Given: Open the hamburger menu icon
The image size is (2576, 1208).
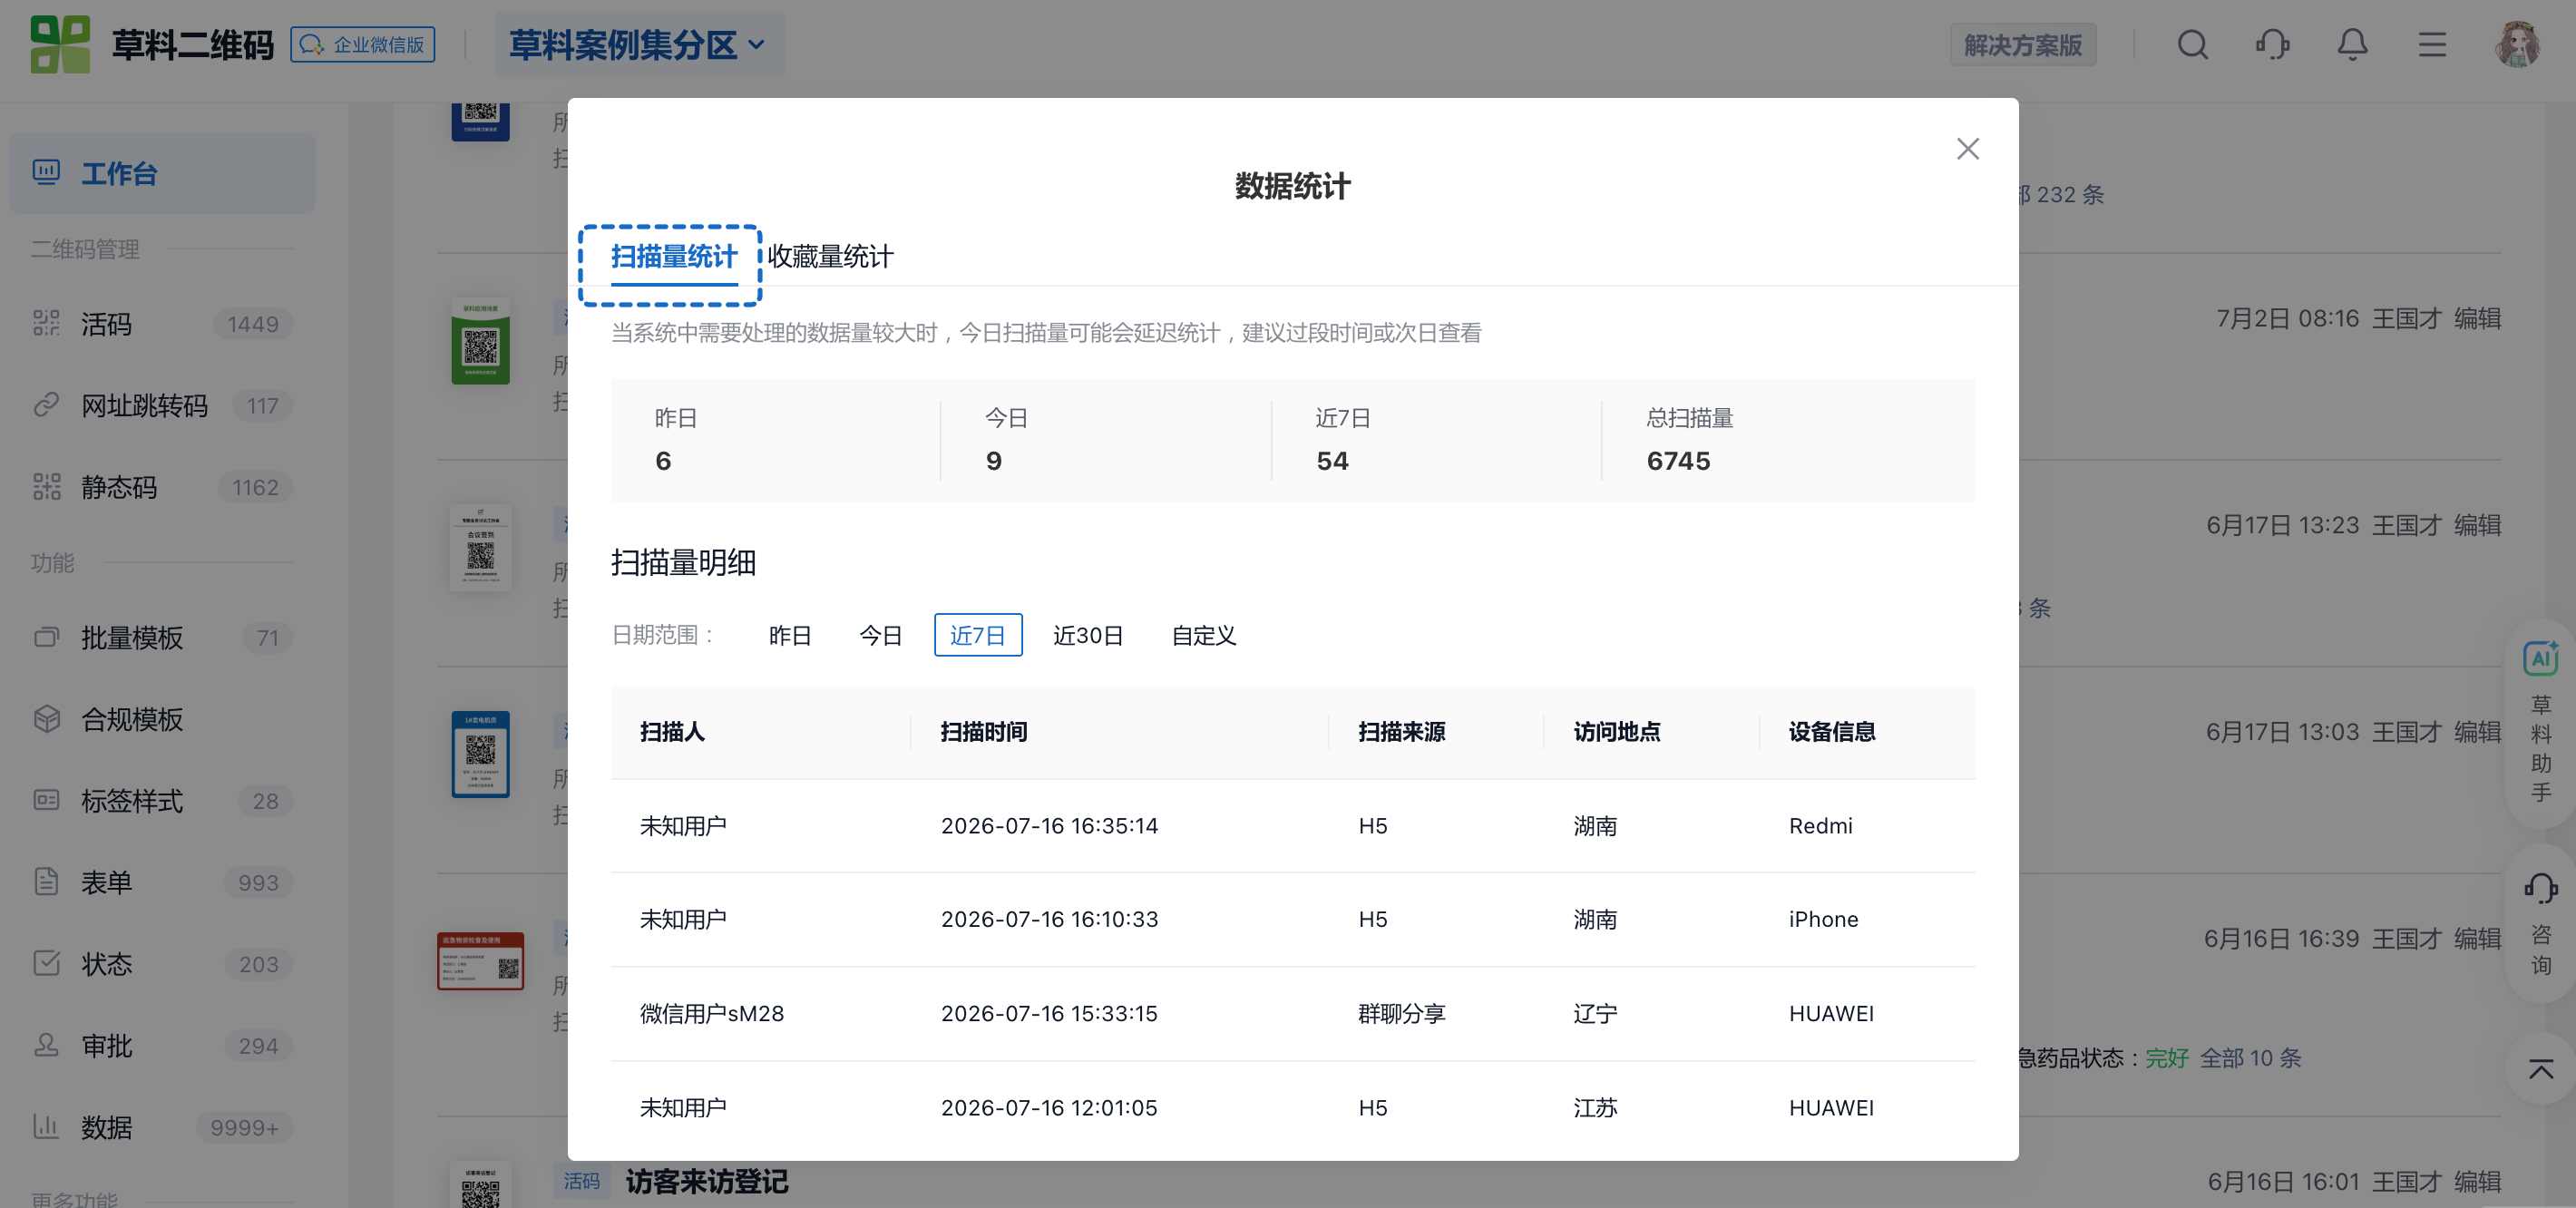Looking at the screenshot, I should 2432,45.
